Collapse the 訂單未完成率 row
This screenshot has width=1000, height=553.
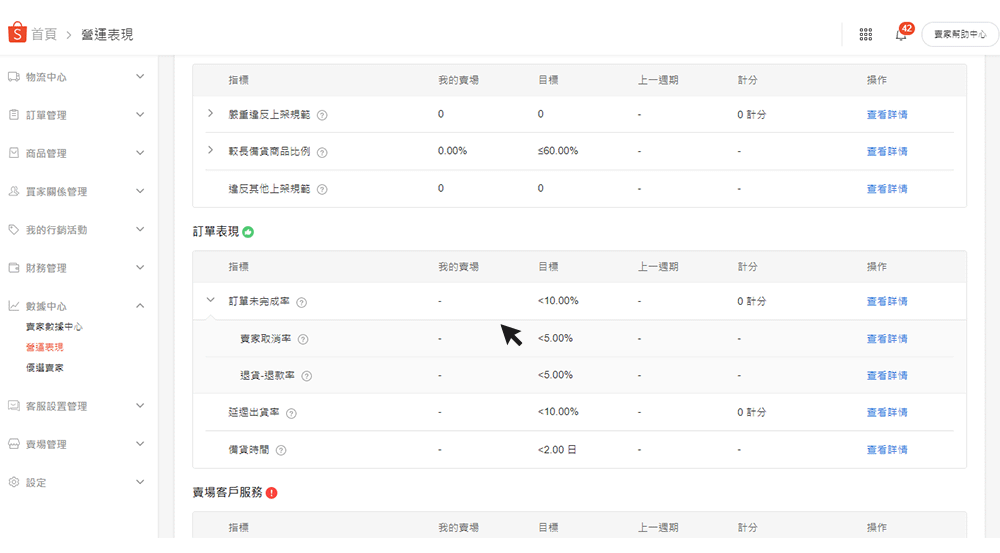tap(210, 300)
